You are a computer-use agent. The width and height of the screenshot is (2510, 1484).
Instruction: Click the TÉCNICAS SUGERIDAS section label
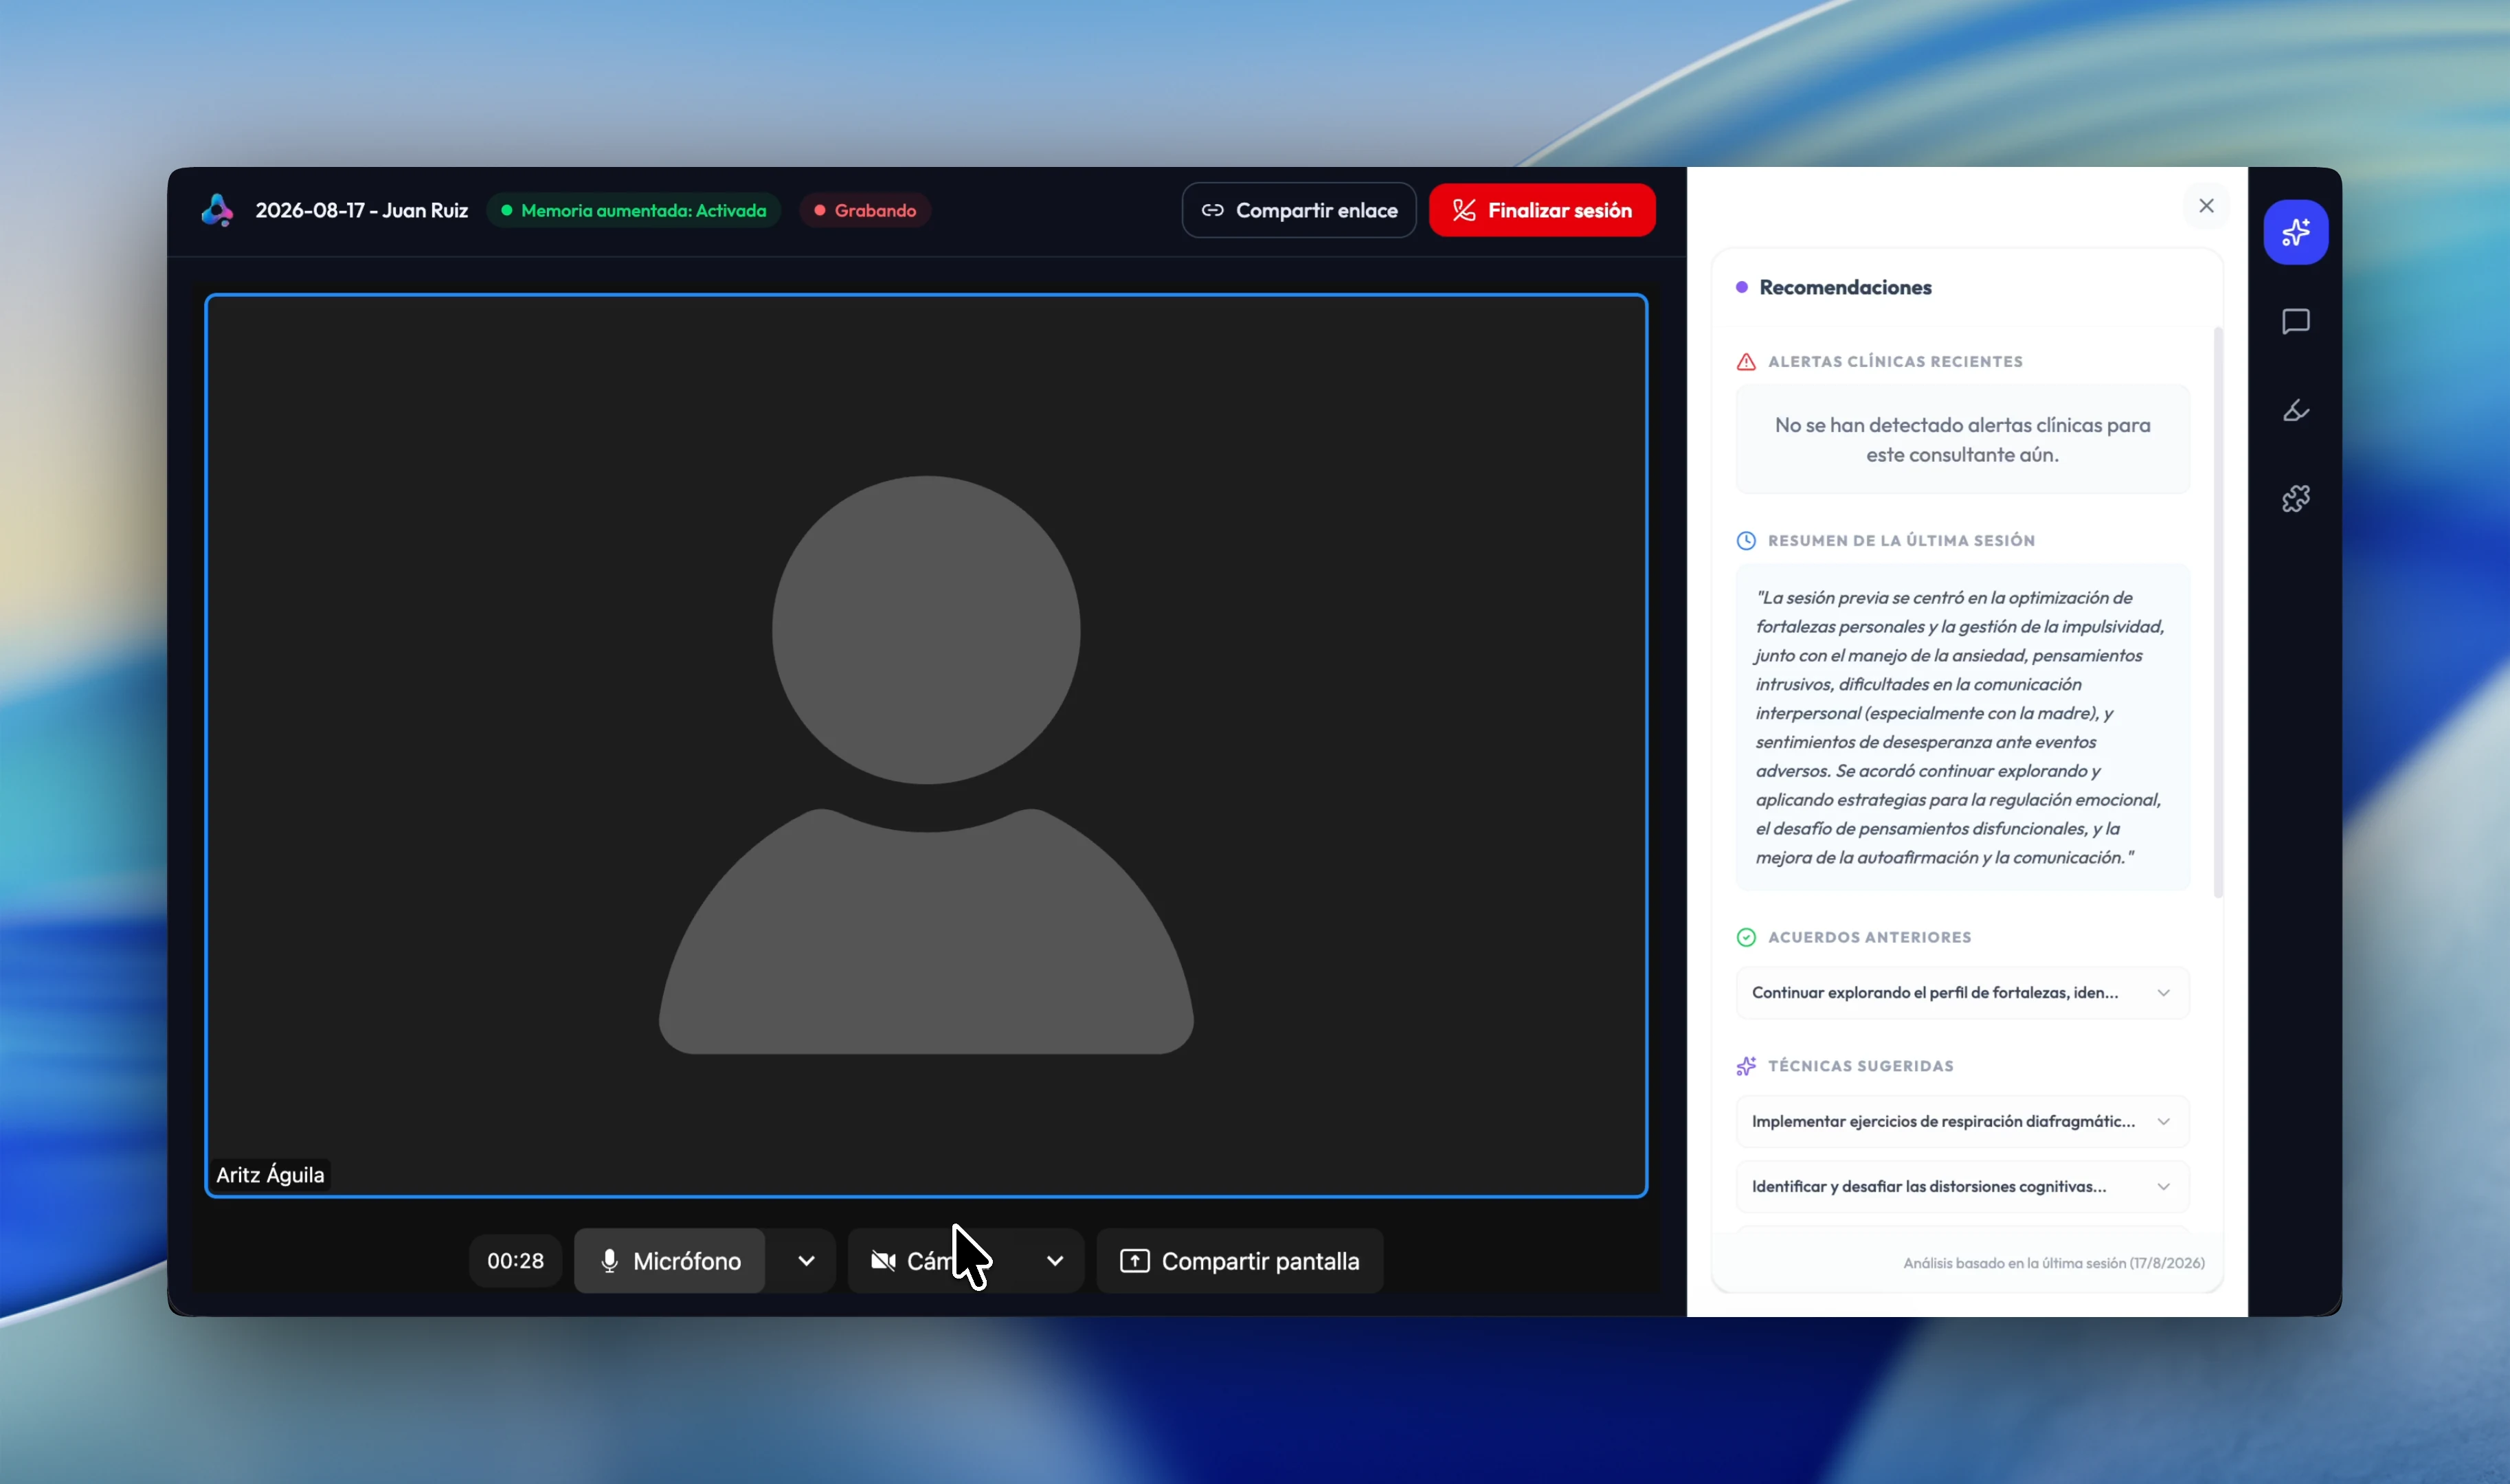click(1860, 1066)
